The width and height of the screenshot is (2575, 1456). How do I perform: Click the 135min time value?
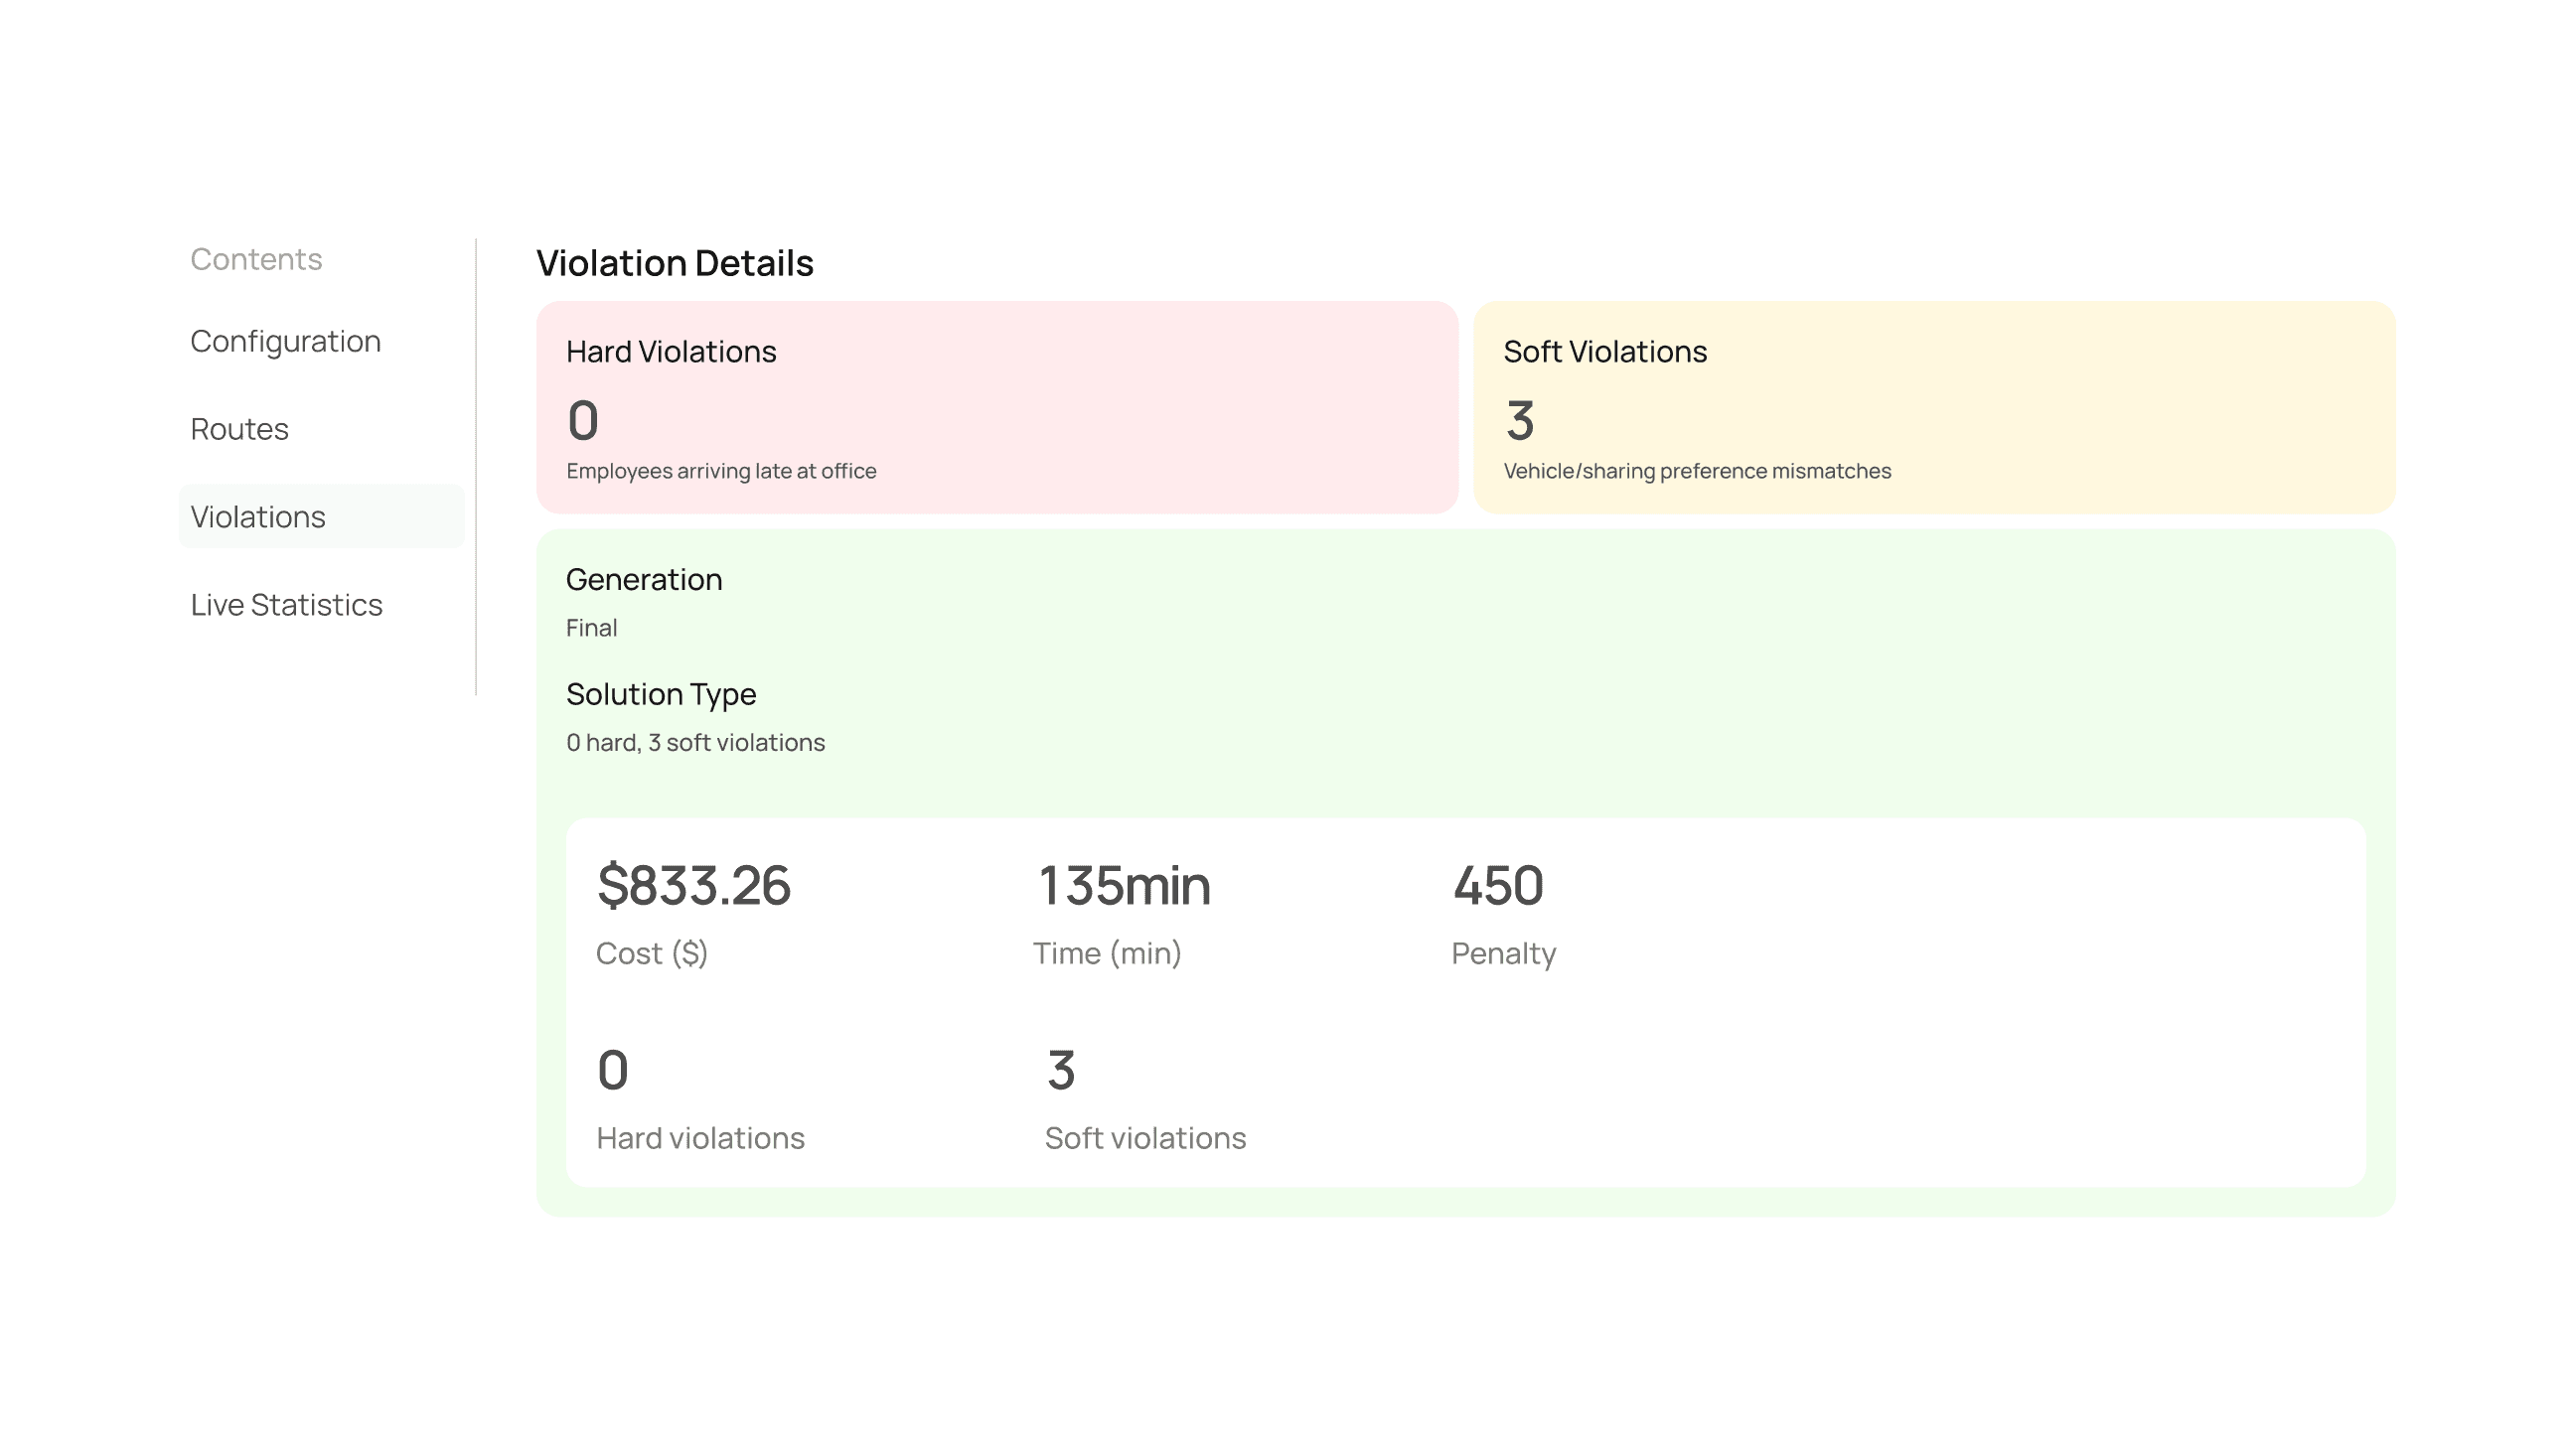point(1123,886)
